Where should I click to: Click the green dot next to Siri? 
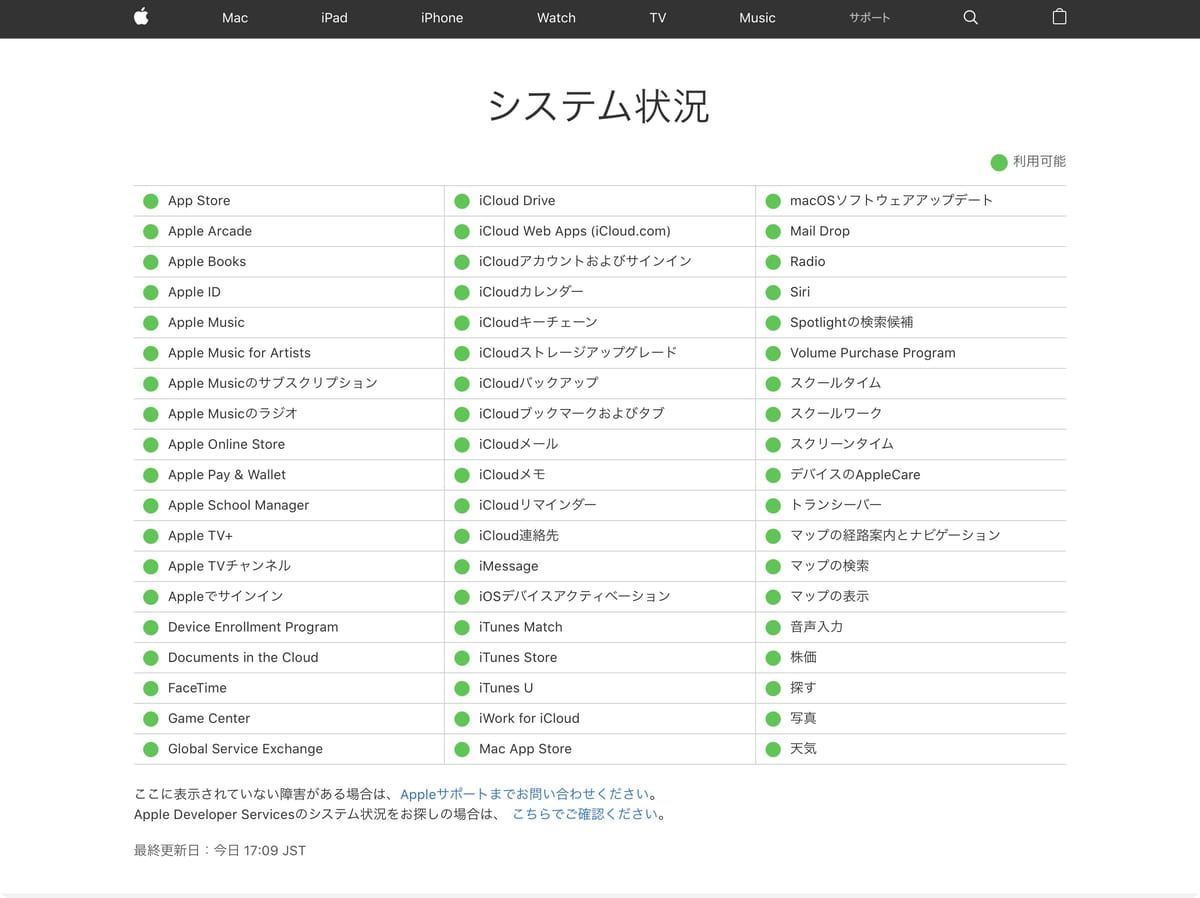[x=772, y=293]
